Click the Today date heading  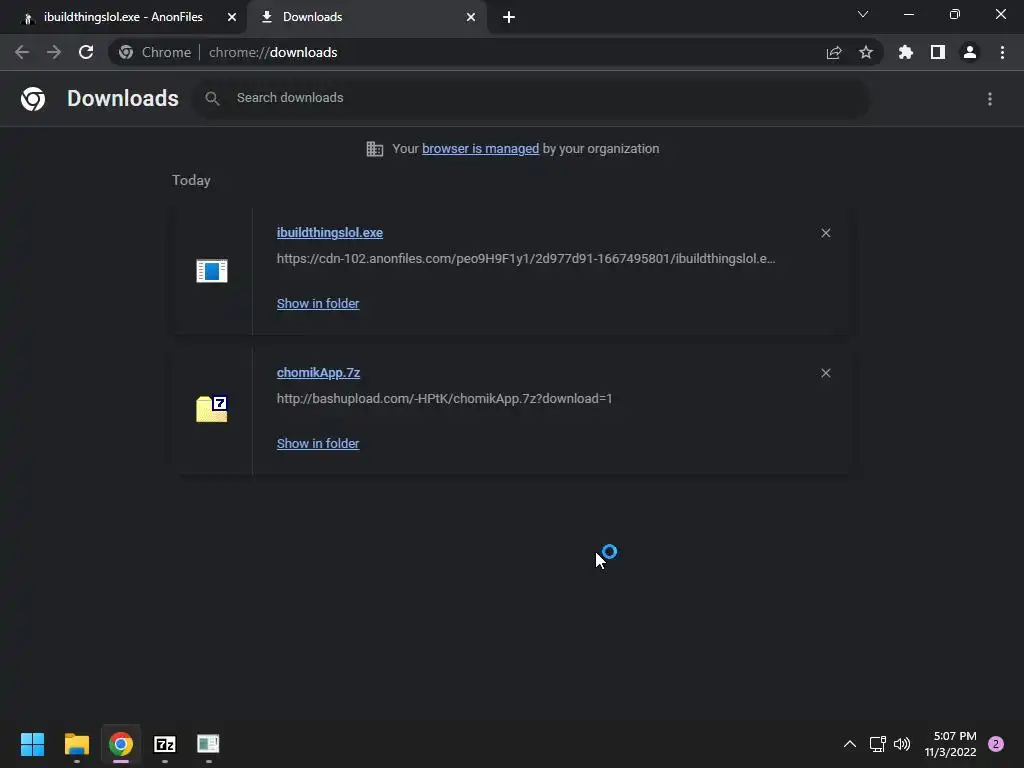tap(191, 180)
